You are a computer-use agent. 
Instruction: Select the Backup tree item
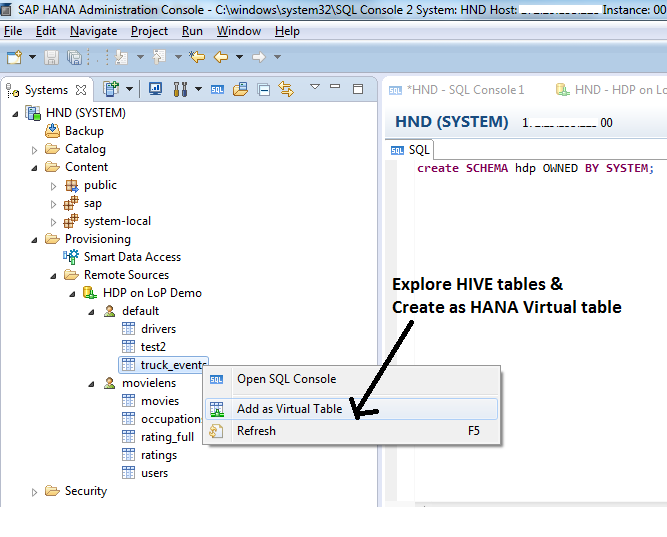click(84, 131)
